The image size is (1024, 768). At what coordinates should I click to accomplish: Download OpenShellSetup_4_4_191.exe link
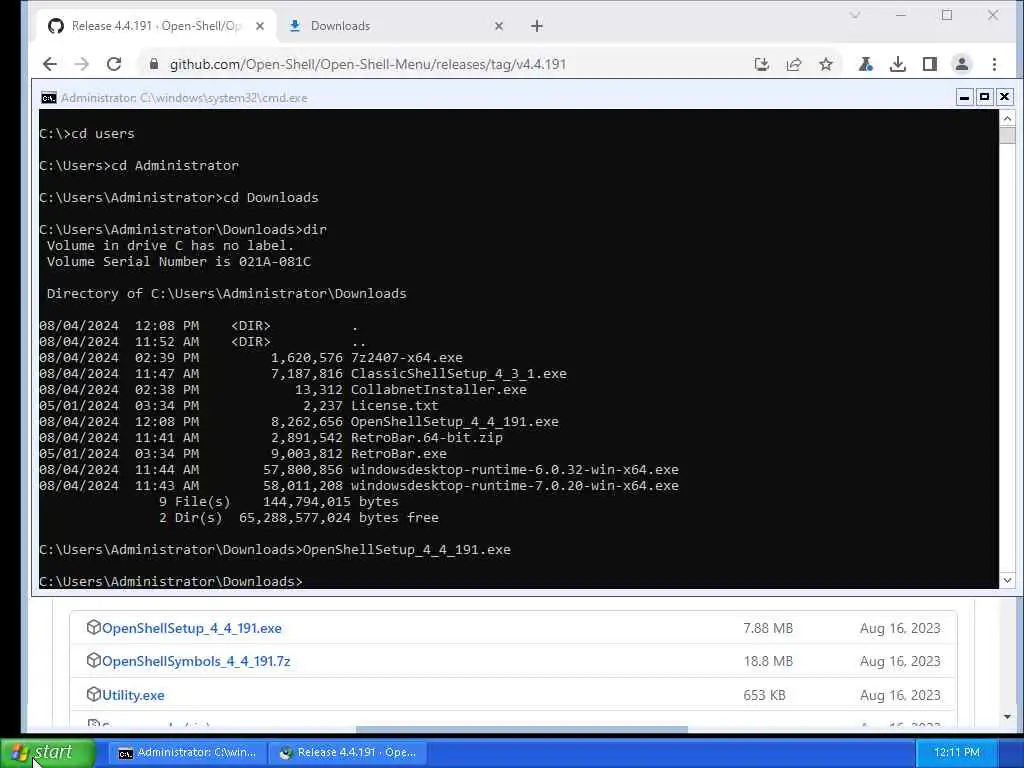[192, 628]
